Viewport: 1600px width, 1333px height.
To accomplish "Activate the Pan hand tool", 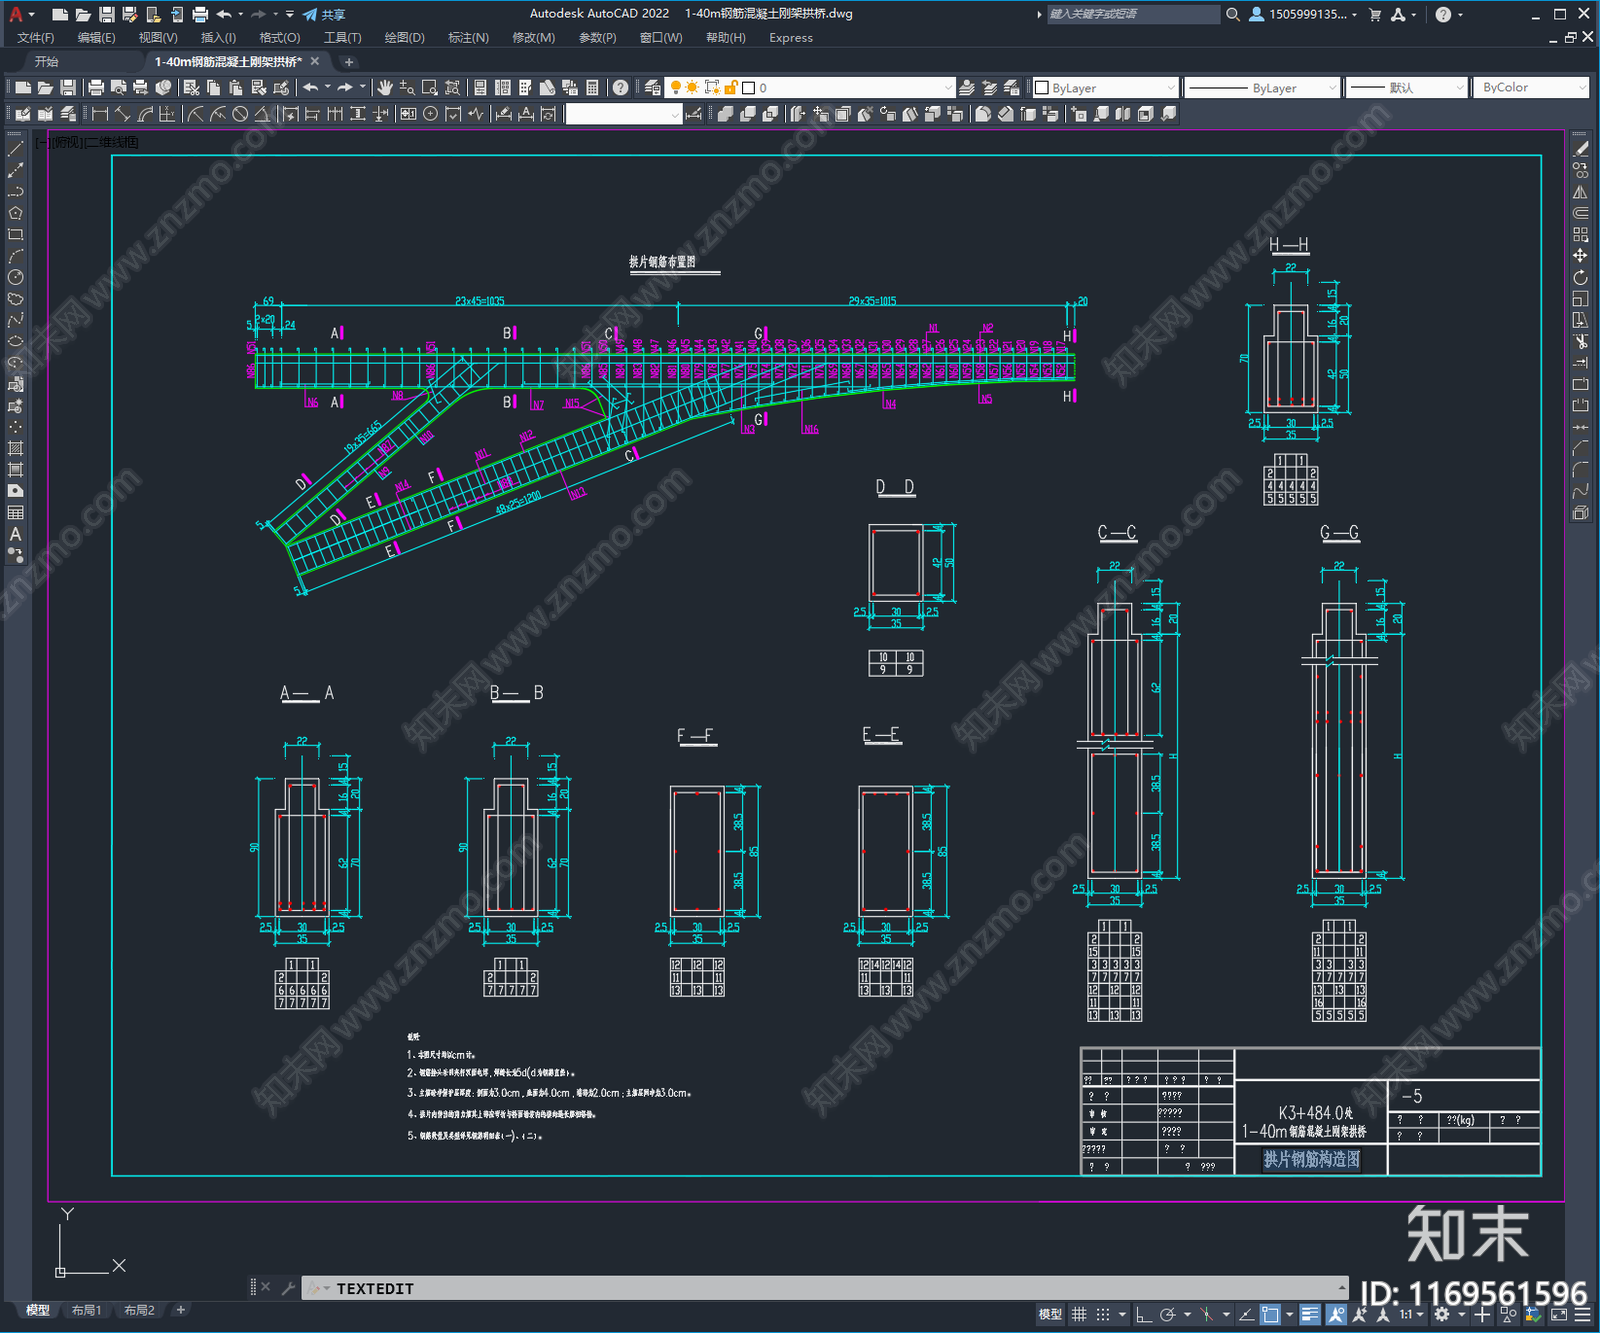I will [385, 88].
